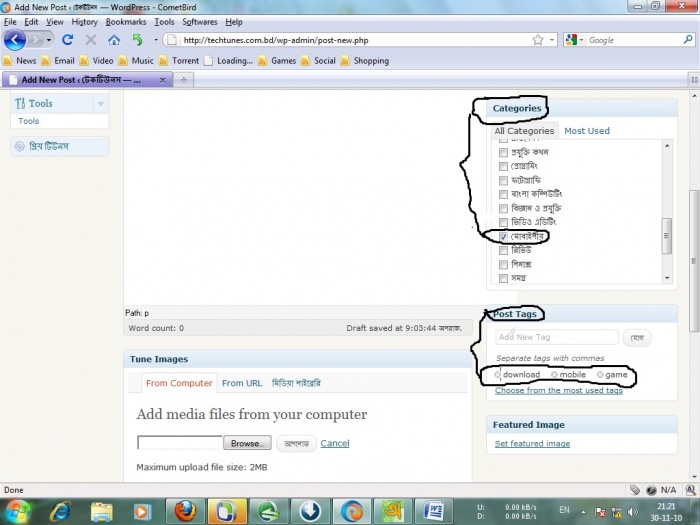
Task: Click the Windows Start orb
Action: [17, 512]
